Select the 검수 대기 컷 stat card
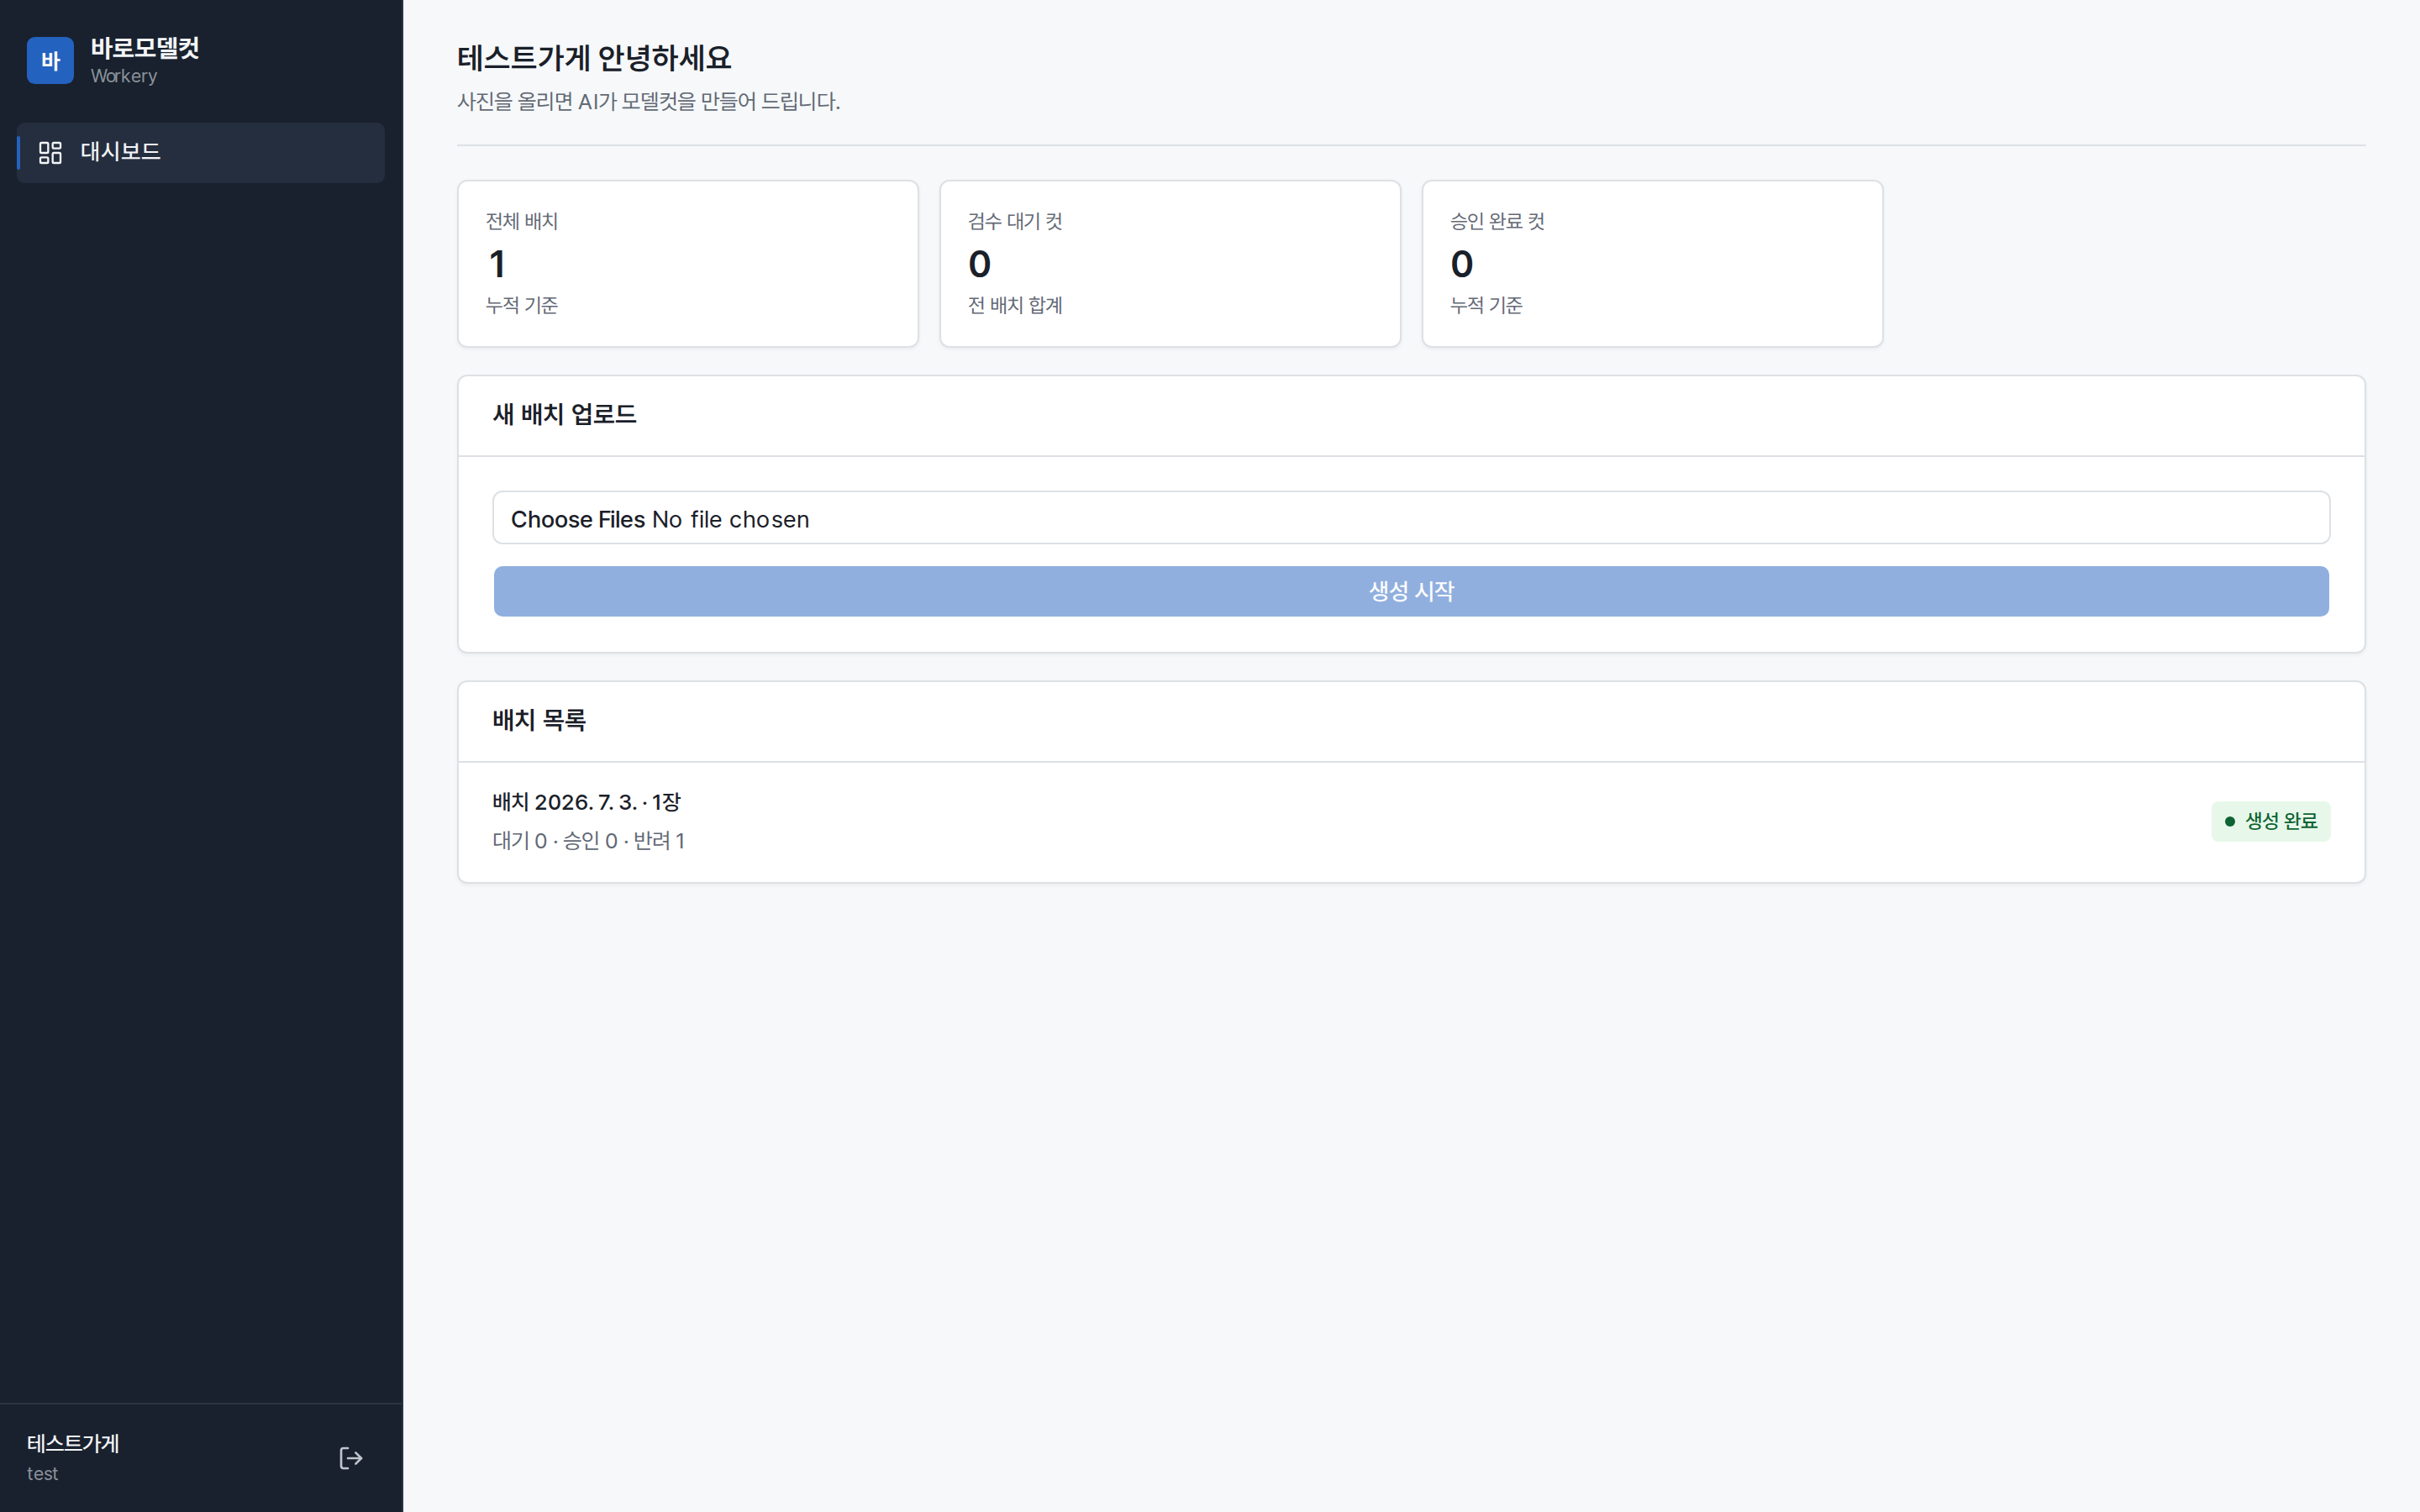2420x1512 pixels. [1170, 264]
